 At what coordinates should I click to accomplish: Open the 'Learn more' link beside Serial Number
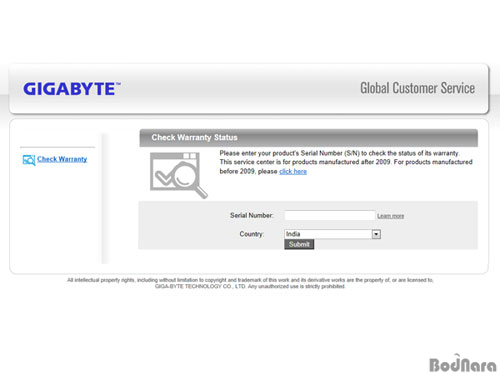(x=390, y=216)
